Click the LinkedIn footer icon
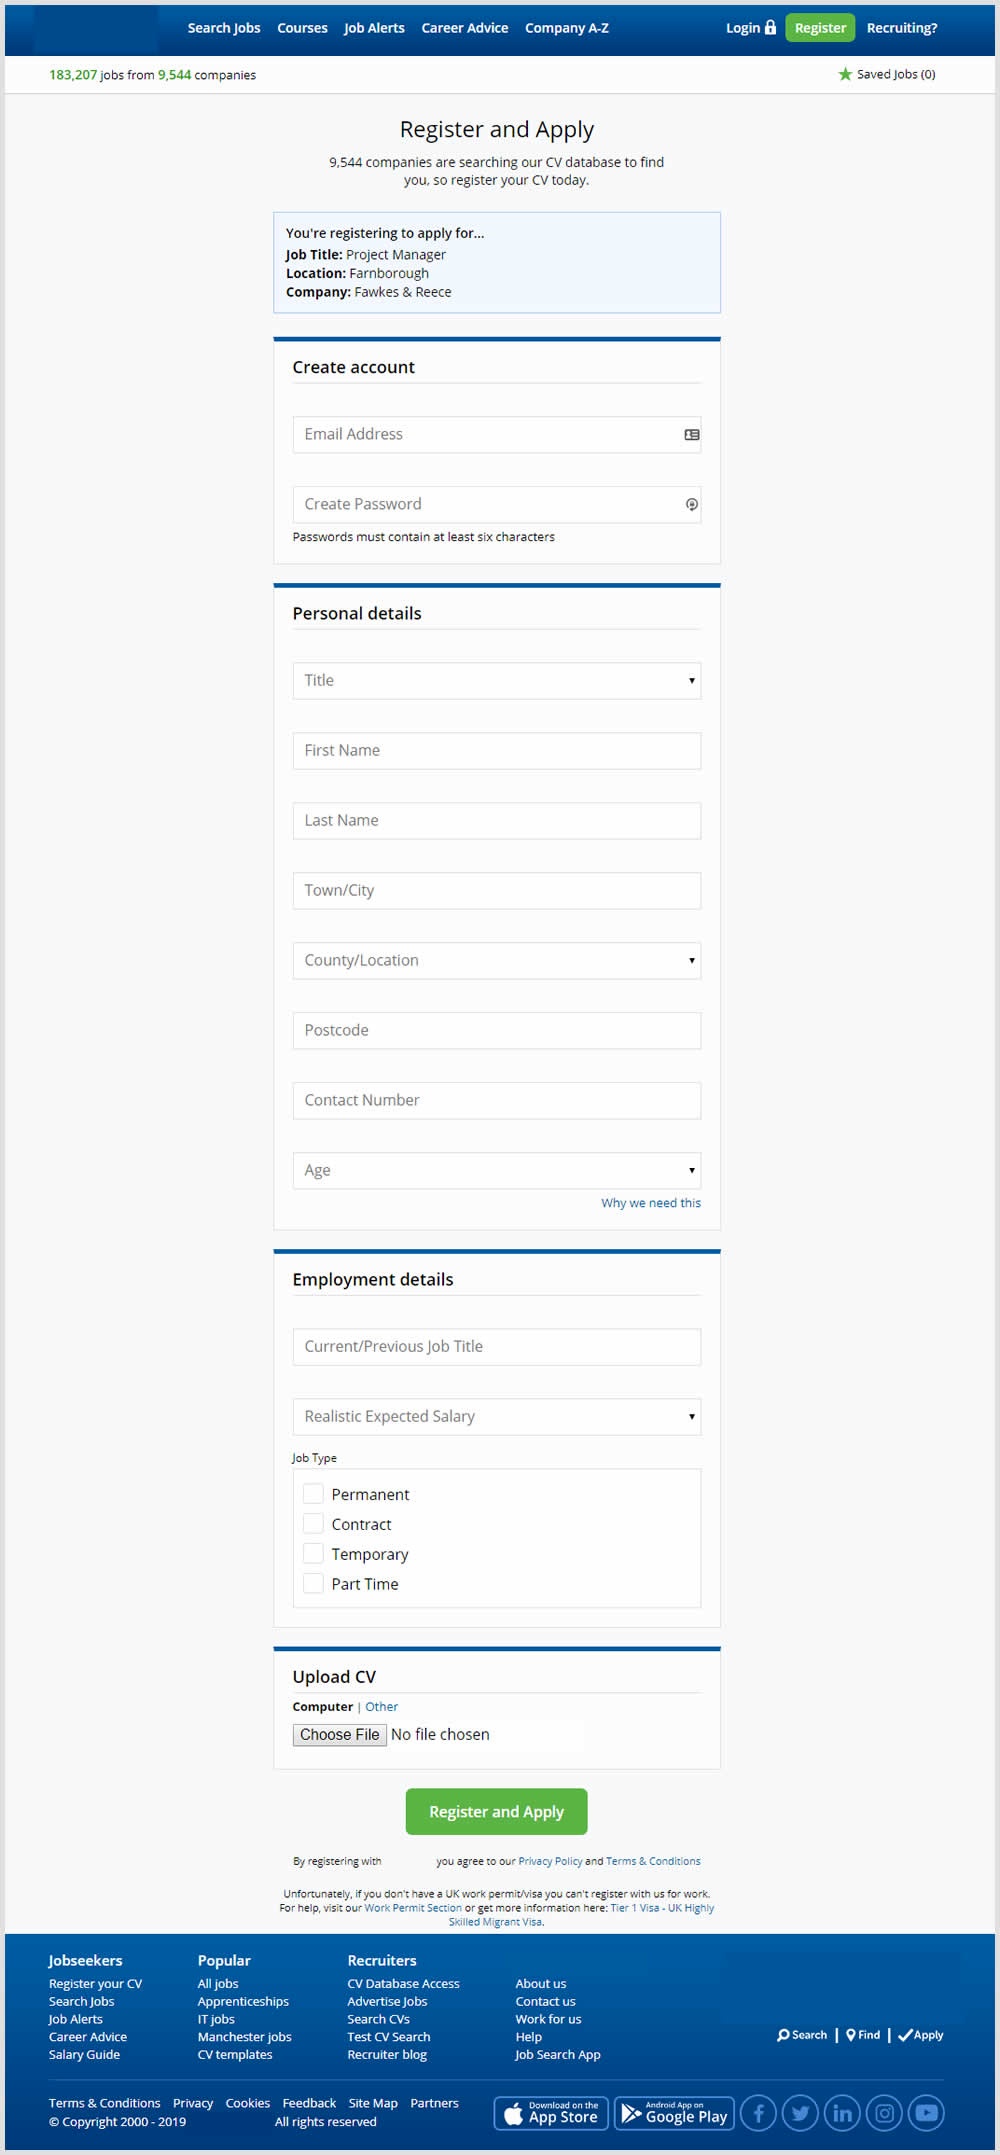Screen dimensions: 1000x2155 [x=842, y=2113]
